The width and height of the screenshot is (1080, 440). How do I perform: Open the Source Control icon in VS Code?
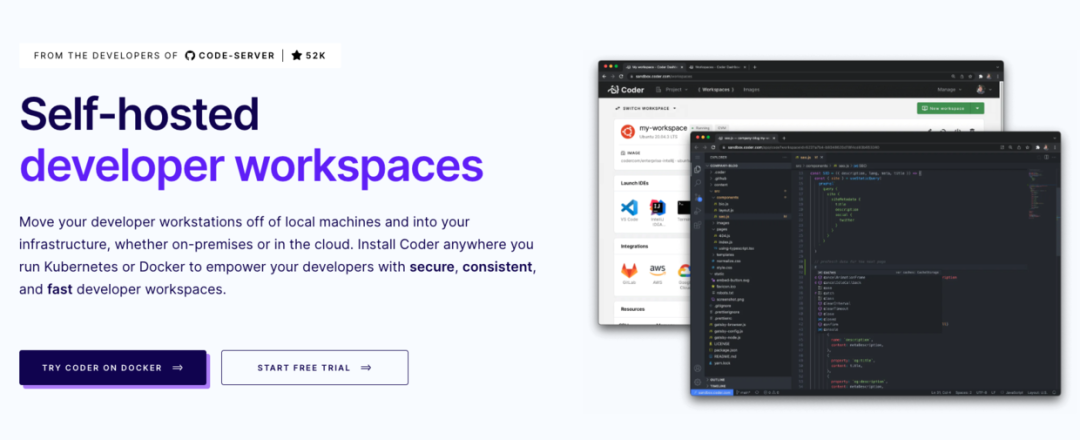tap(697, 197)
